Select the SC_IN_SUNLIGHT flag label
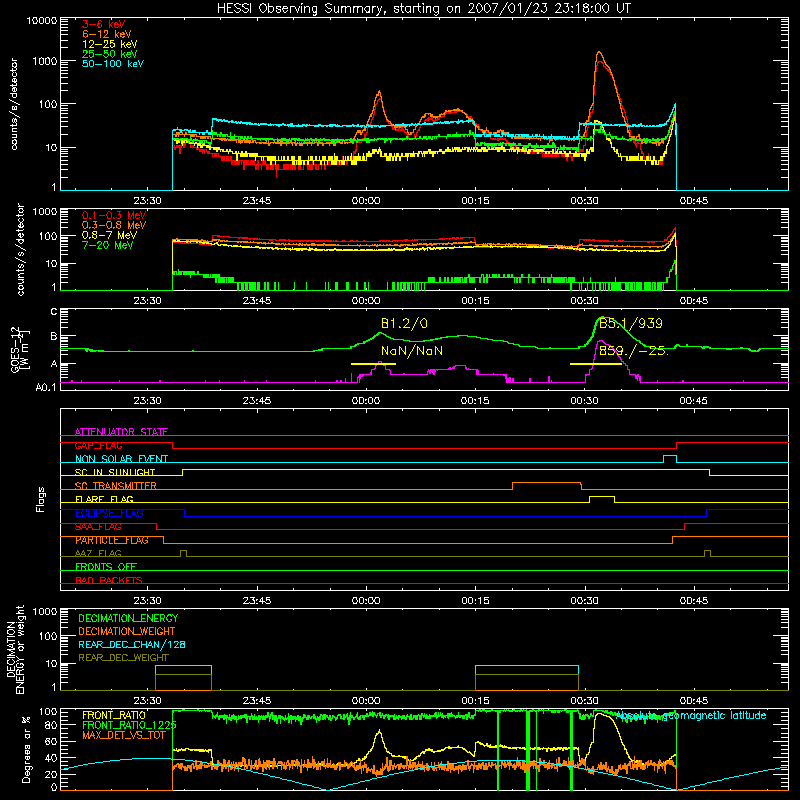800x800 pixels. click(115, 472)
